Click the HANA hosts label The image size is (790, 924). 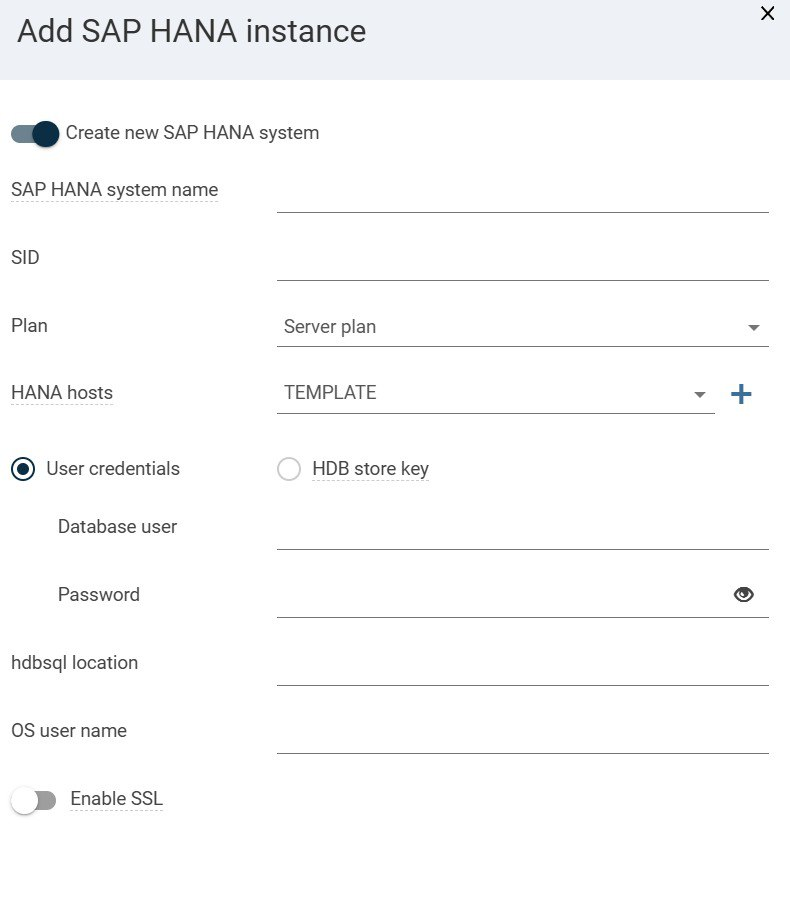tap(62, 392)
